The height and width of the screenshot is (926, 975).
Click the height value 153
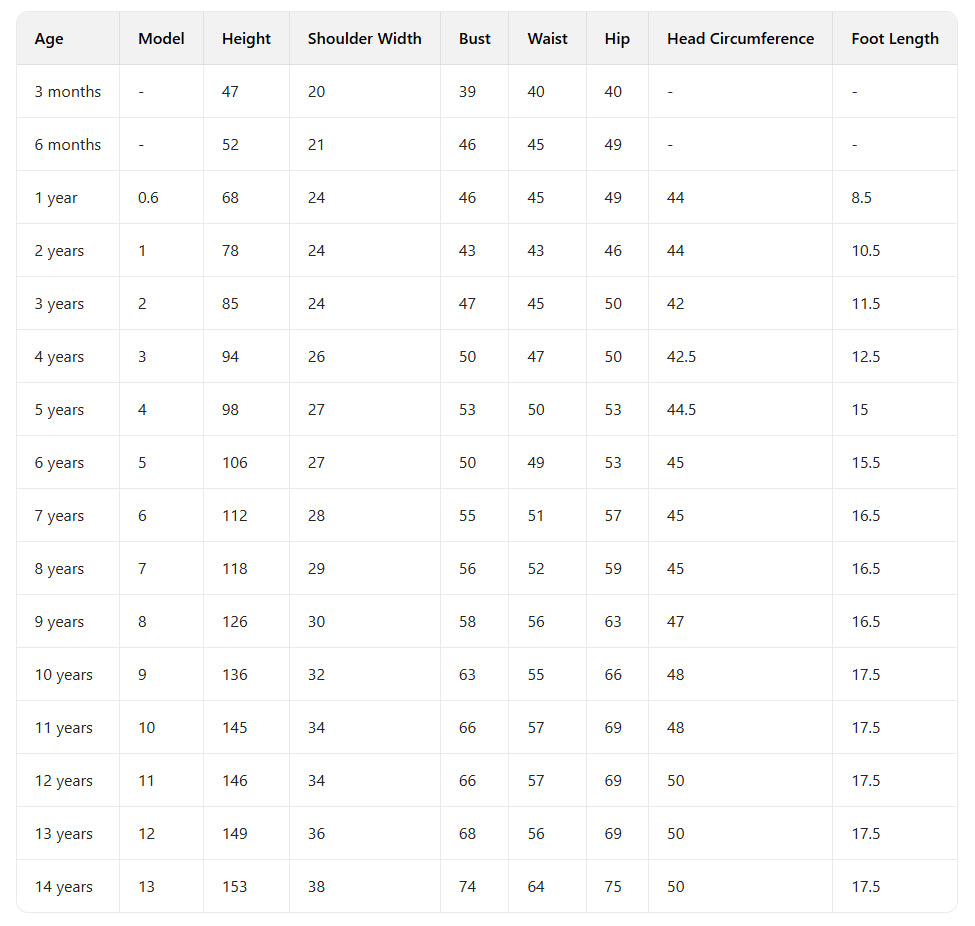click(x=235, y=887)
